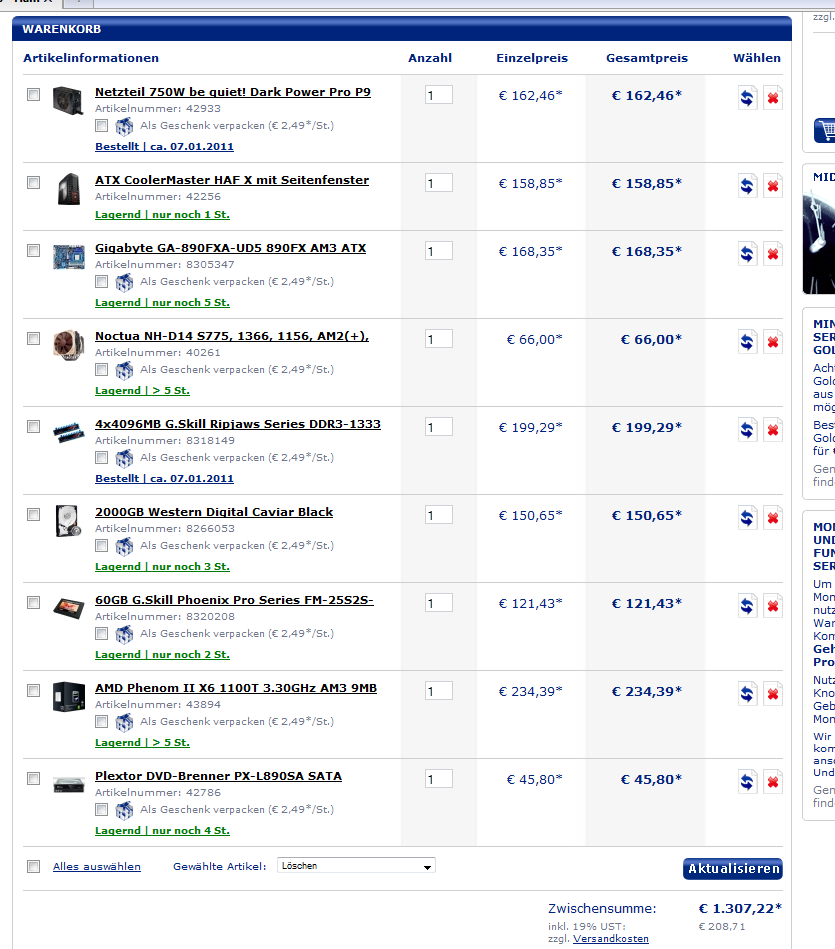835x949 pixels.
Task: Delete Western Digital Caviar Black with red X
Action: [x=773, y=517]
